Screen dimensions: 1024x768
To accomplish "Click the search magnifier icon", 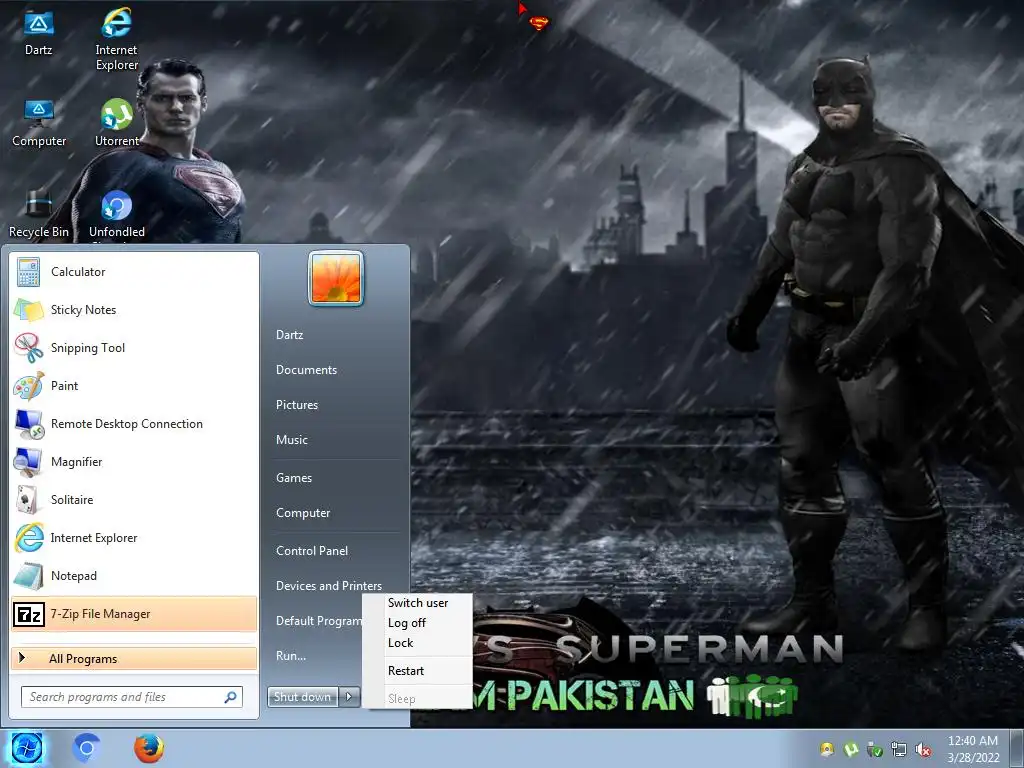I will (230, 697).
